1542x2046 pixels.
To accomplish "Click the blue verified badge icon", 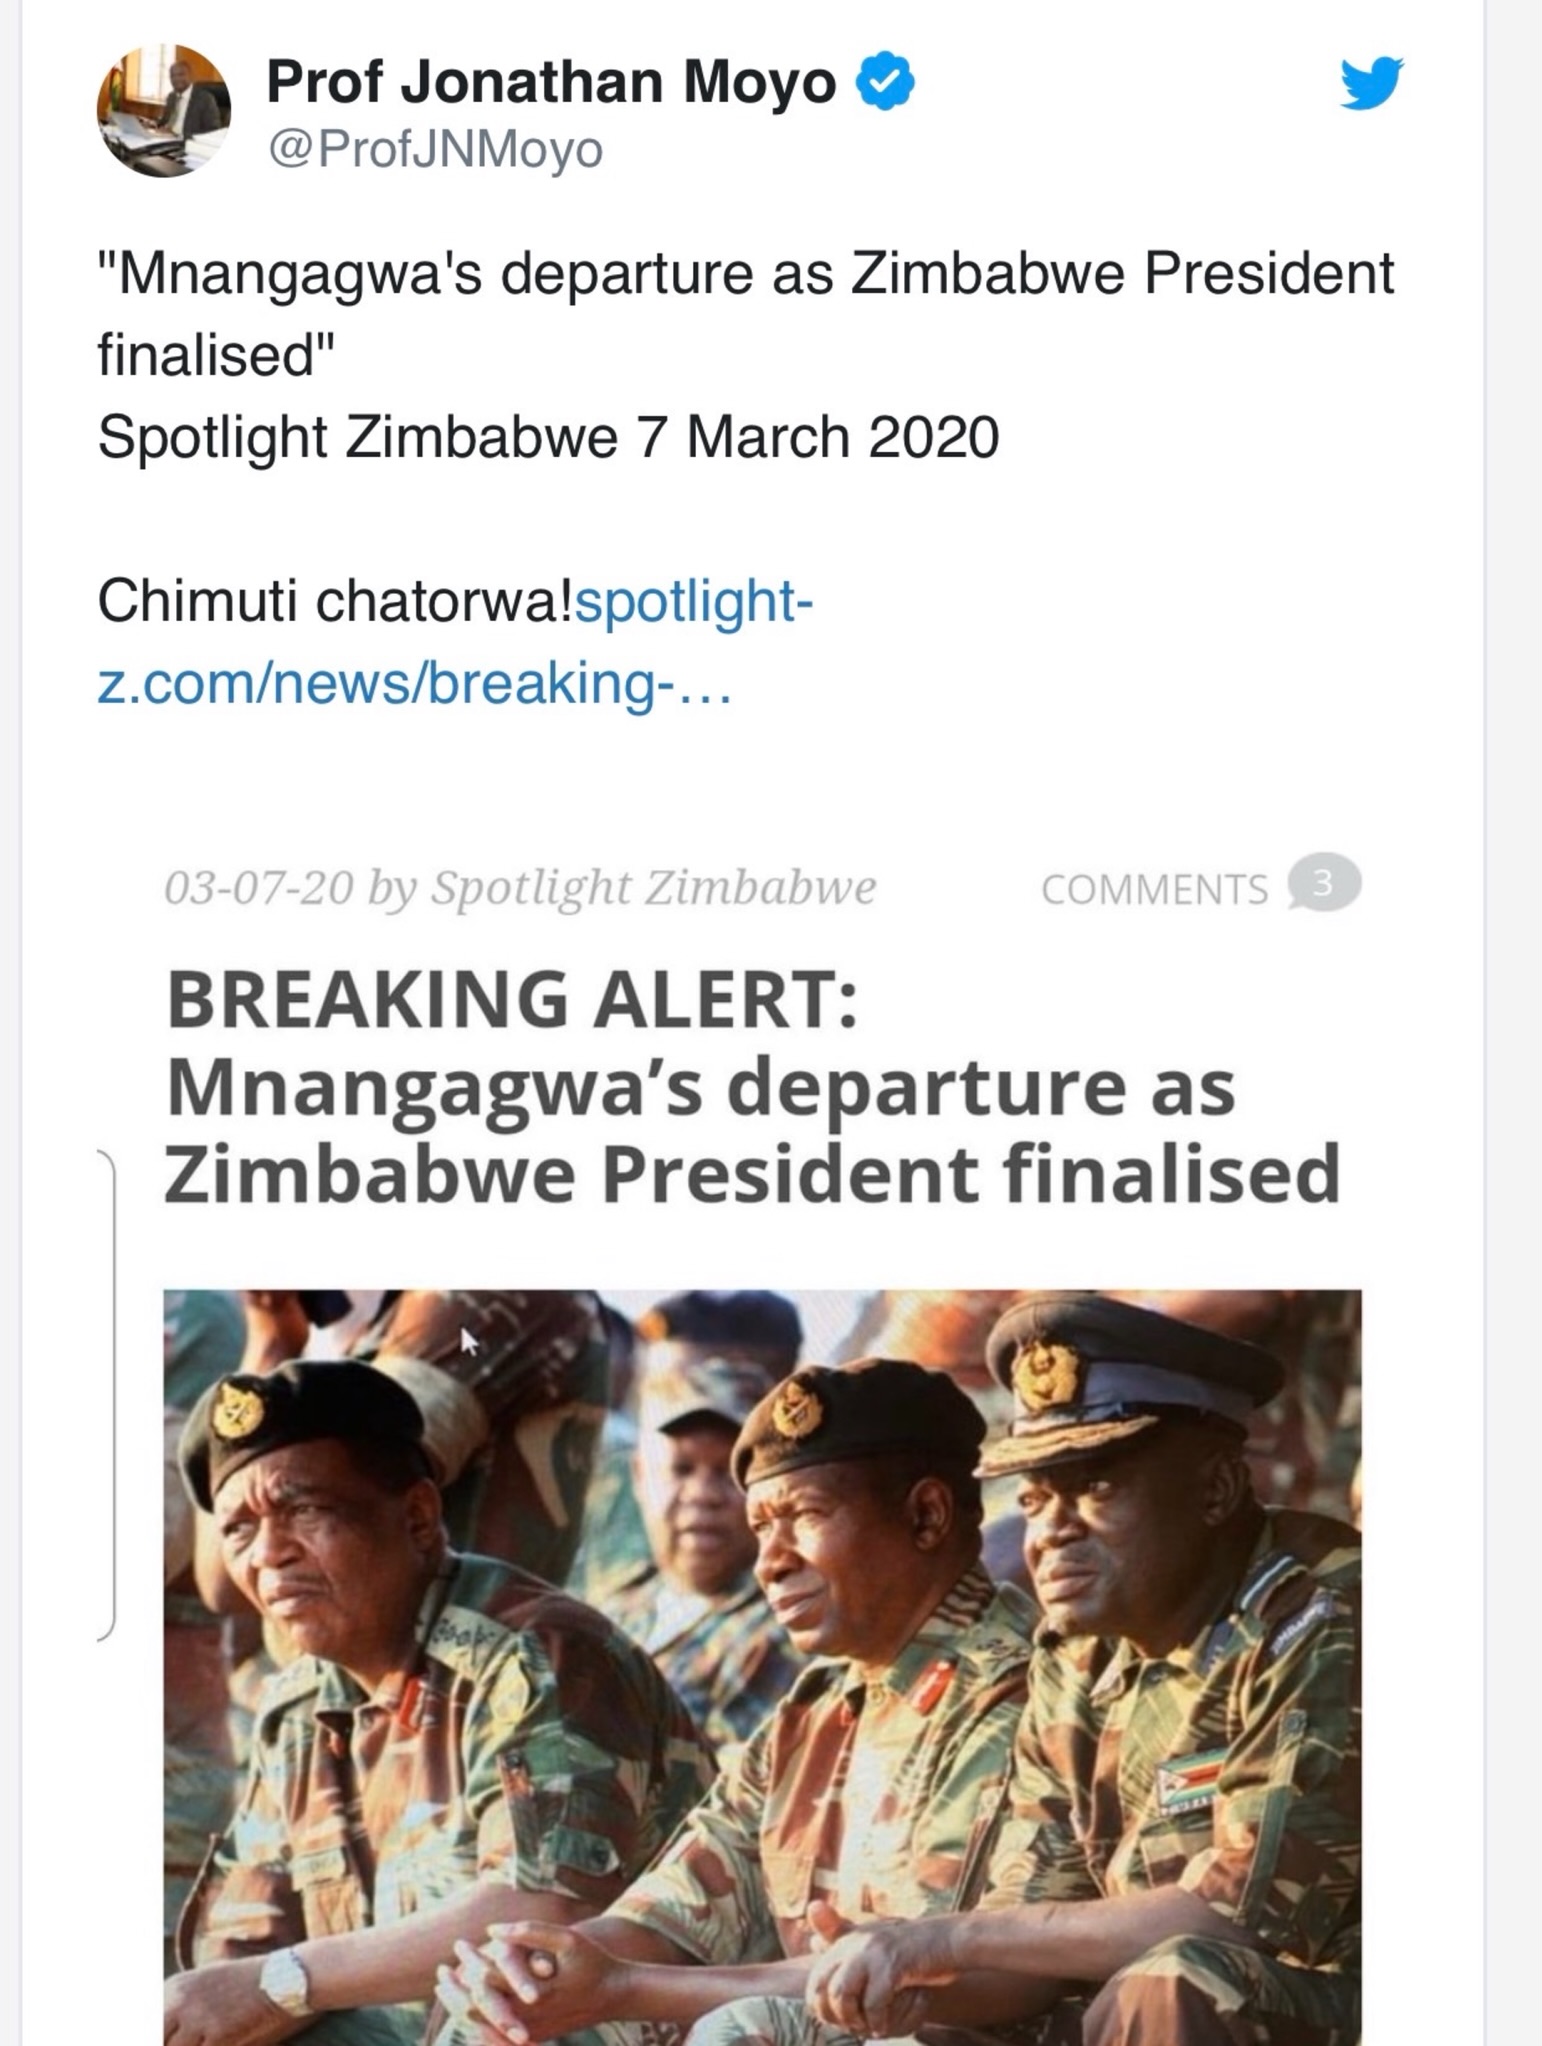I will point(885,82).
